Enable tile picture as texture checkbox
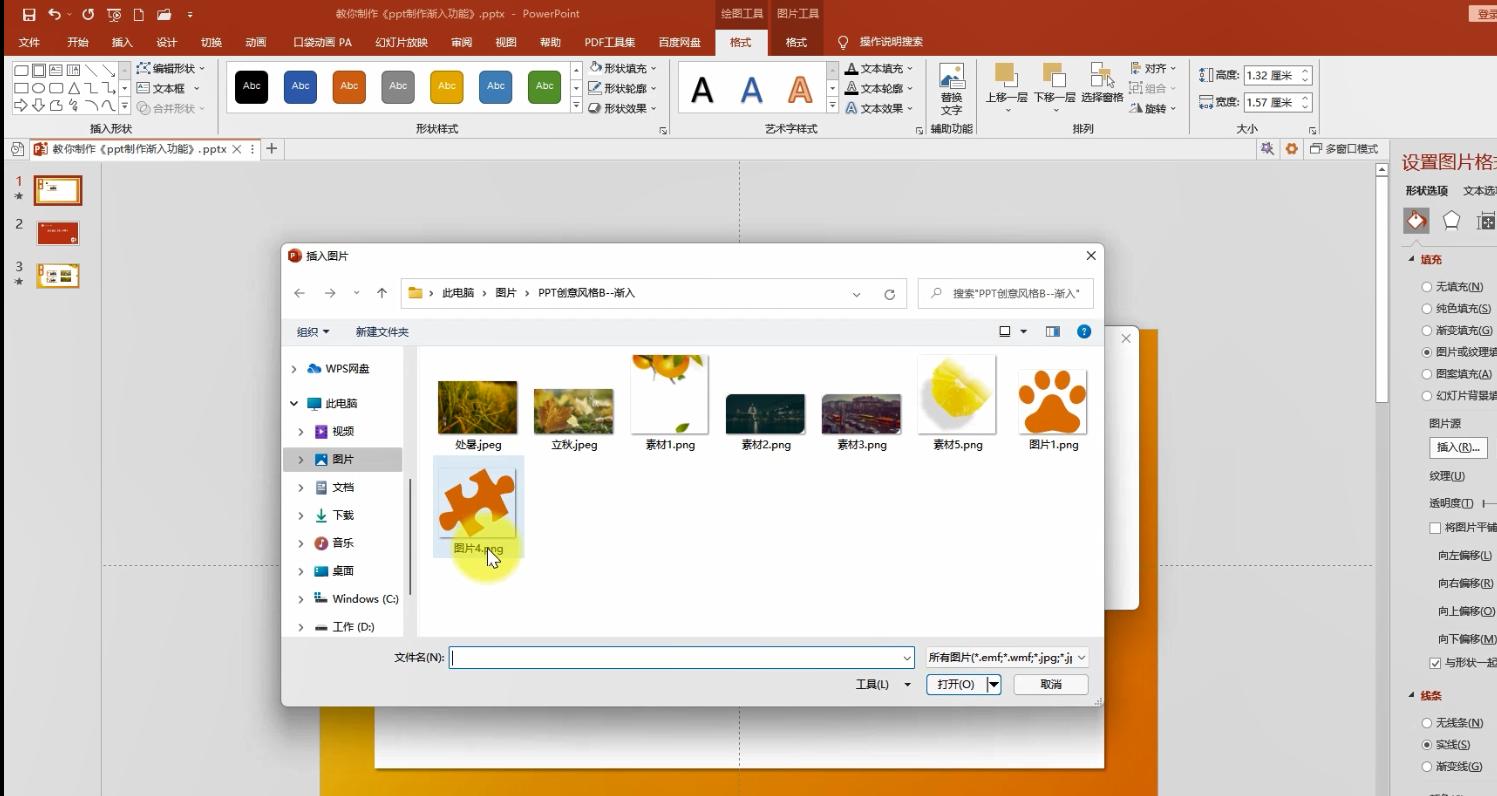 (x=1435, y=528)
